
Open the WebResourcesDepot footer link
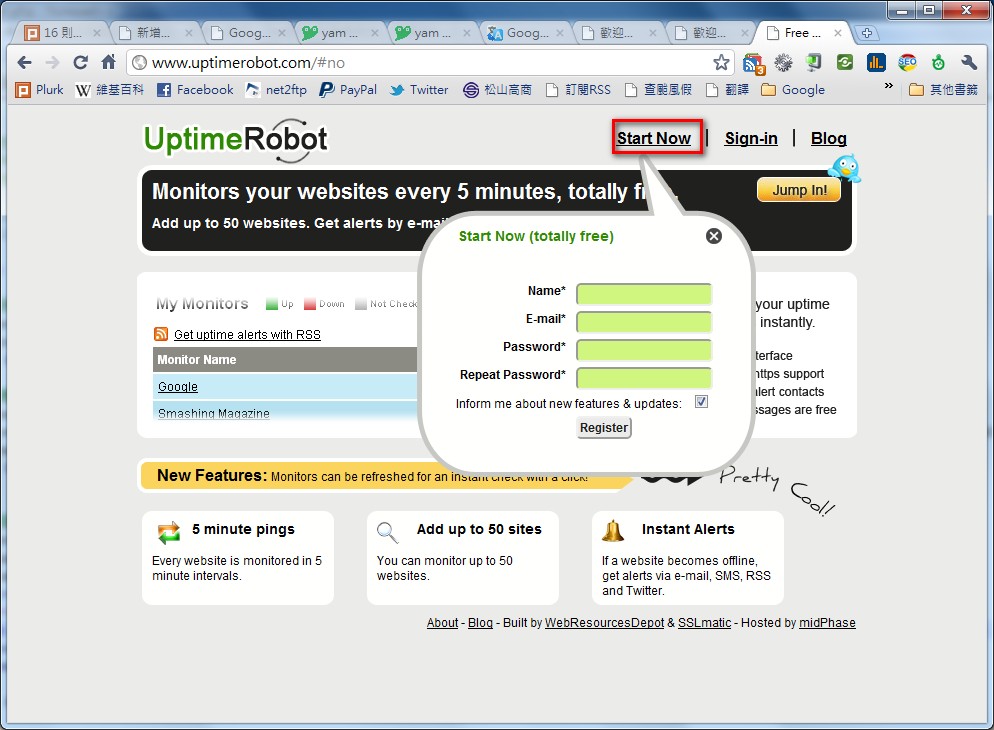point(604,623)
